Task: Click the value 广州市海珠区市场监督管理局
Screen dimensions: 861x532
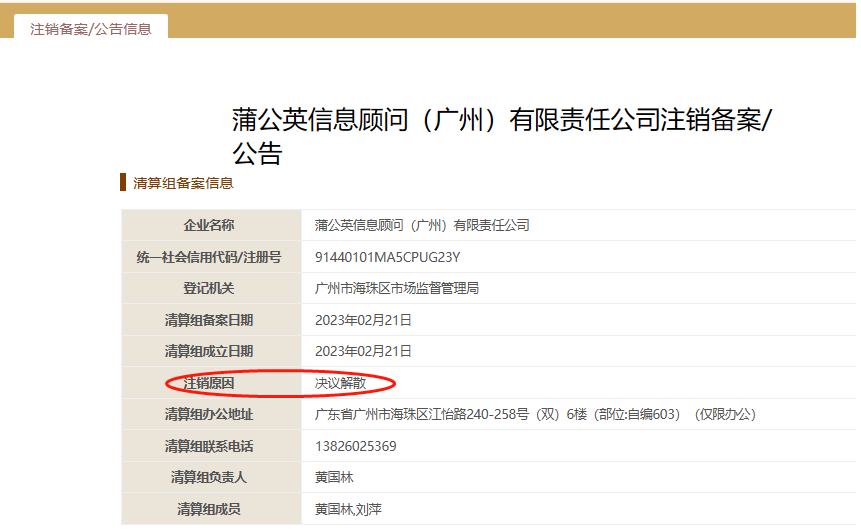Action: coord(397,289)
